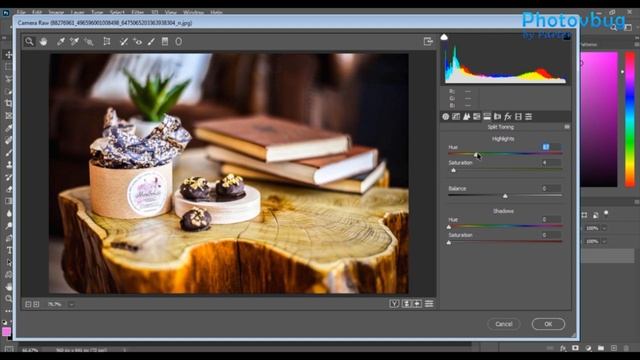This screenshot has height=360, width=640.
Task: Focus the Shadows Hue value field
Action: point(551,219)
